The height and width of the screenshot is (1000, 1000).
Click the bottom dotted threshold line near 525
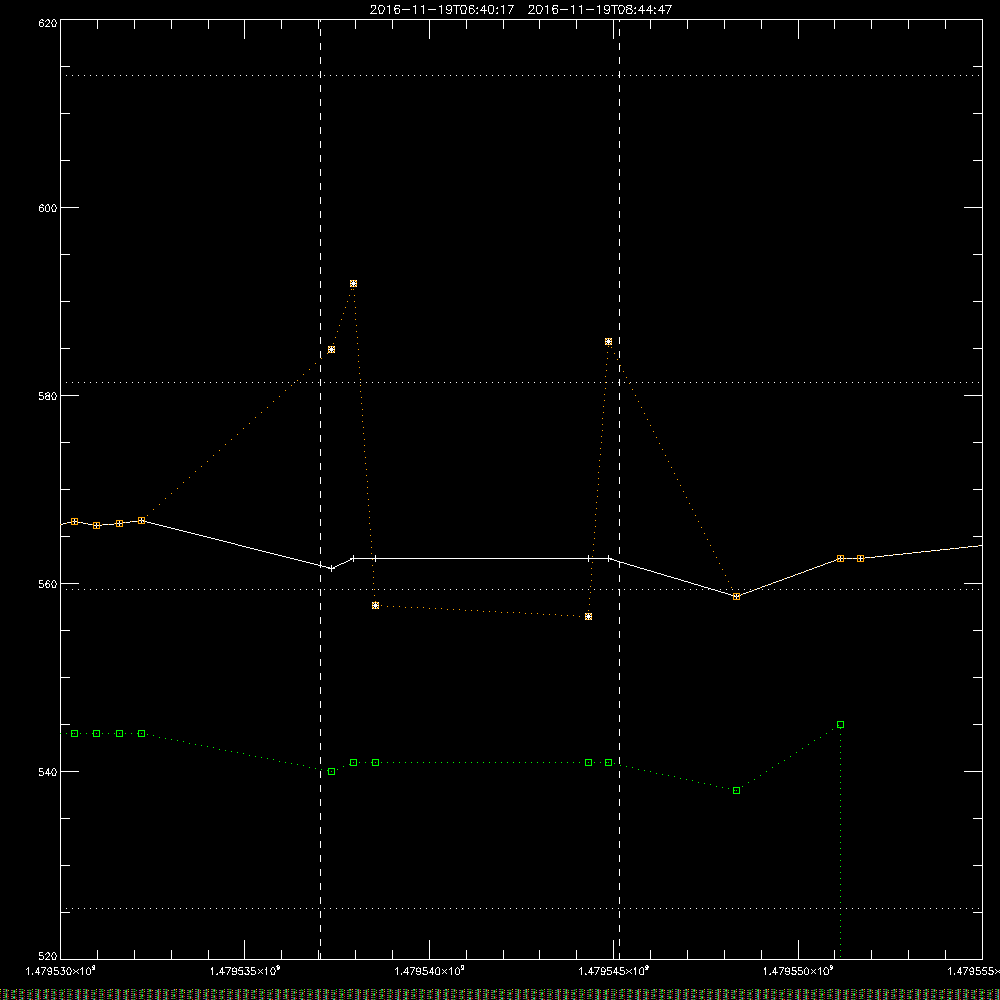pyautogui.click(x=521, y=908)
